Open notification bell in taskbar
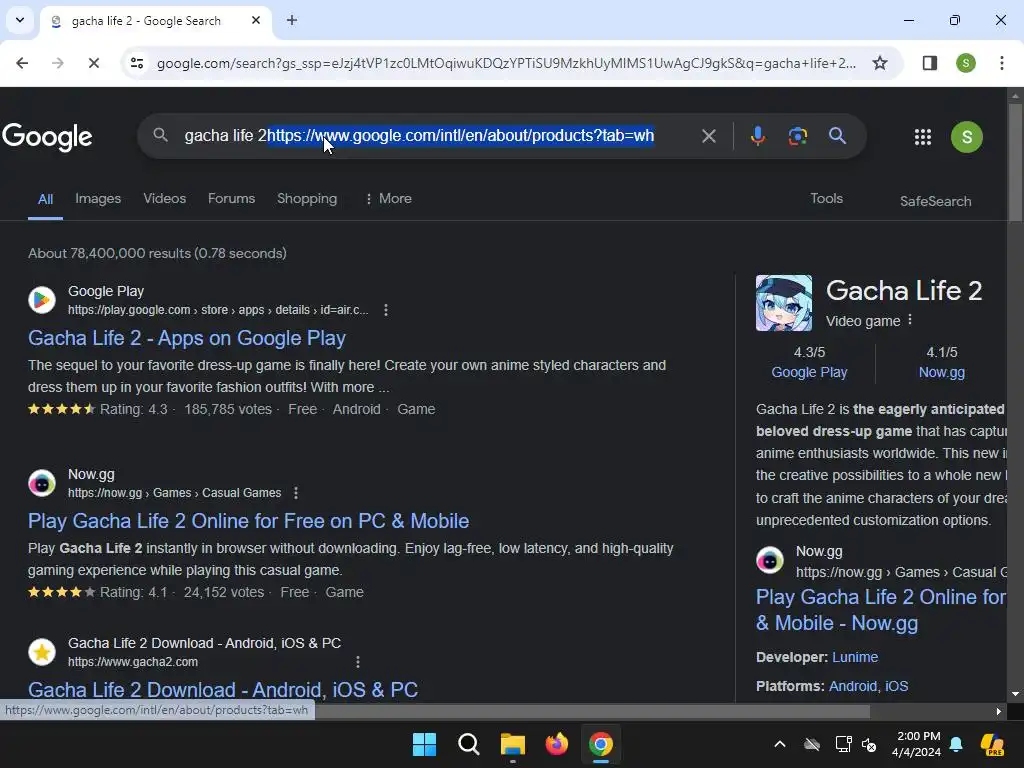Image resolution: width=1024 pixels, height=768 pixels. (x=956, y=744)
